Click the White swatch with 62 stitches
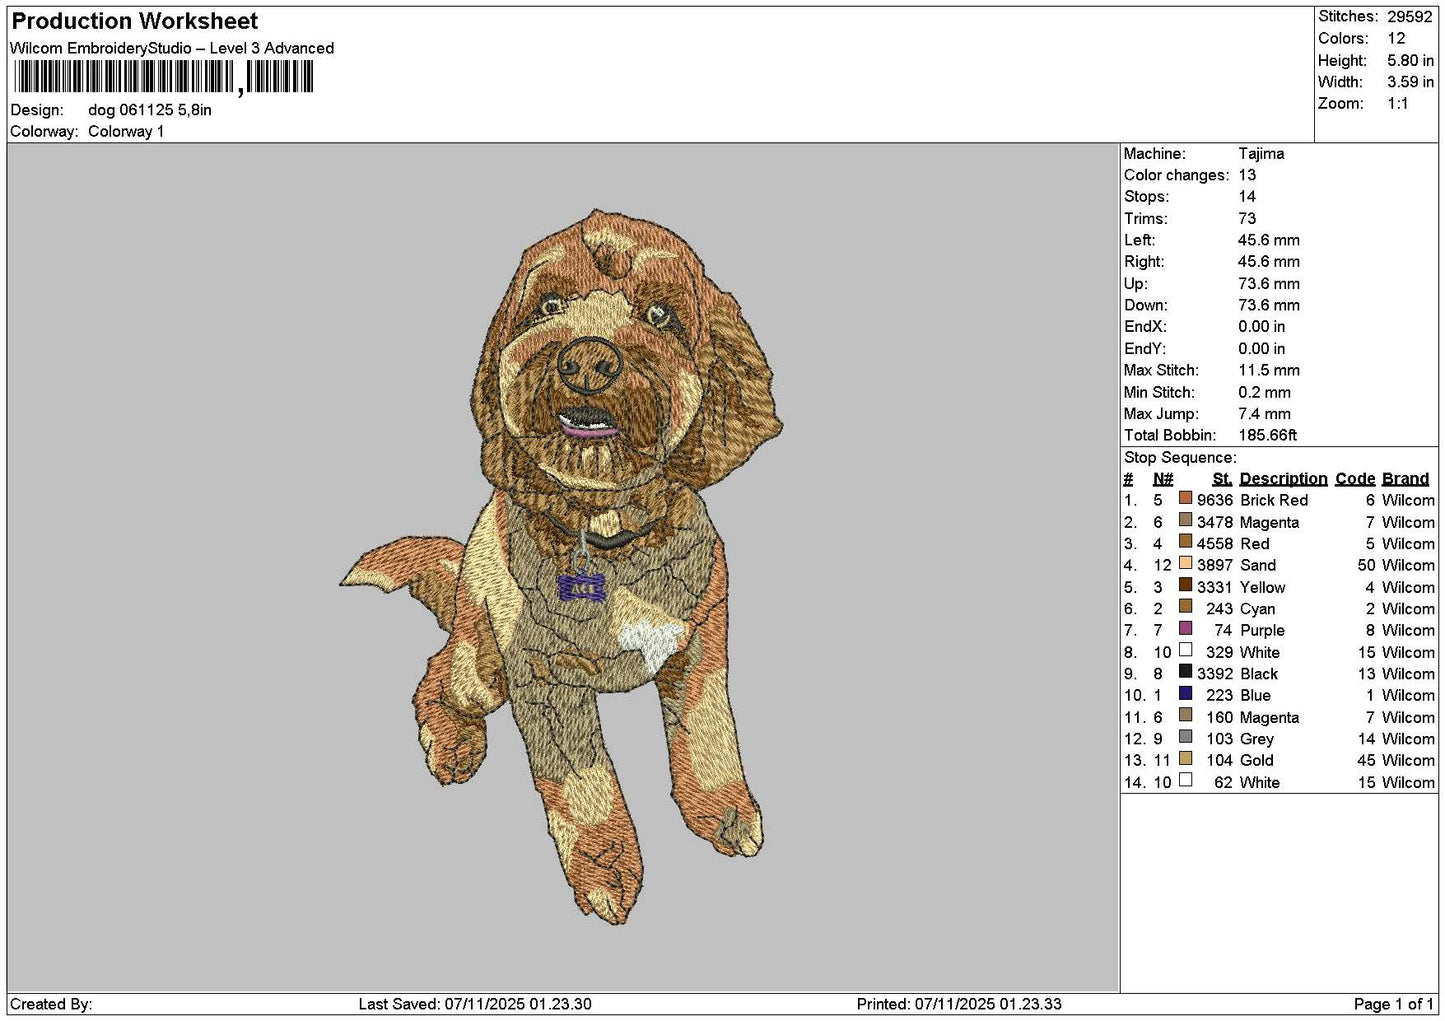1445x1021 pixels. click(1185, 780)
